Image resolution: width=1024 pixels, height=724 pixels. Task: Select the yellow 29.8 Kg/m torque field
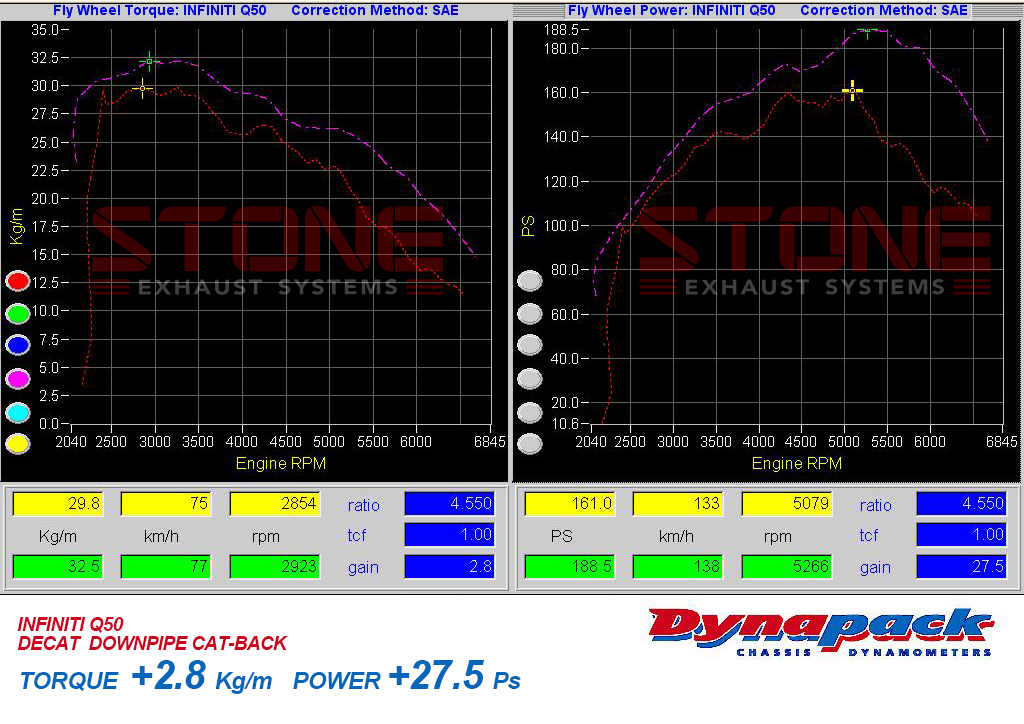[x=58, y=503]
